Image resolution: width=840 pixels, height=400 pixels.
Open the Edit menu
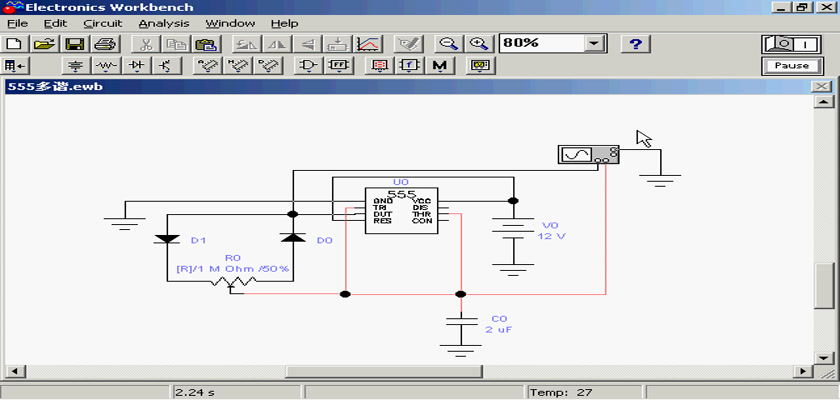coord(56,24)
